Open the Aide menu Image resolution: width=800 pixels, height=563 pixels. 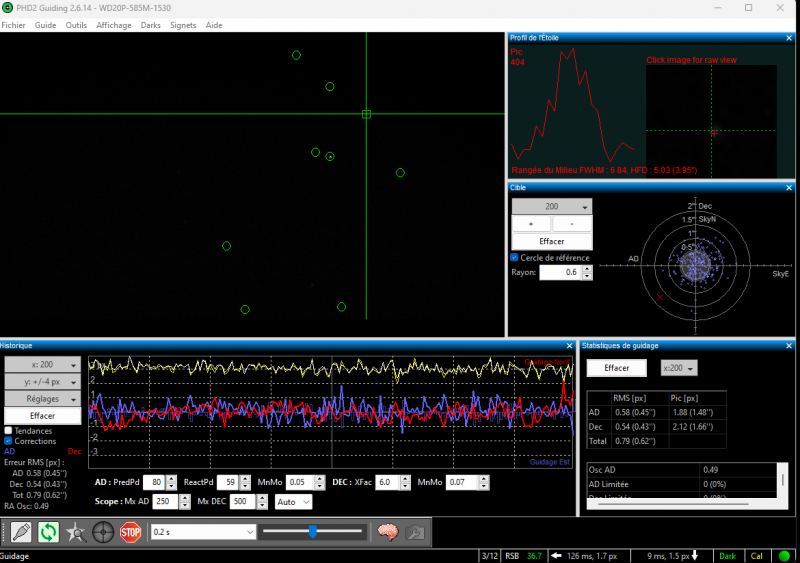214,25
